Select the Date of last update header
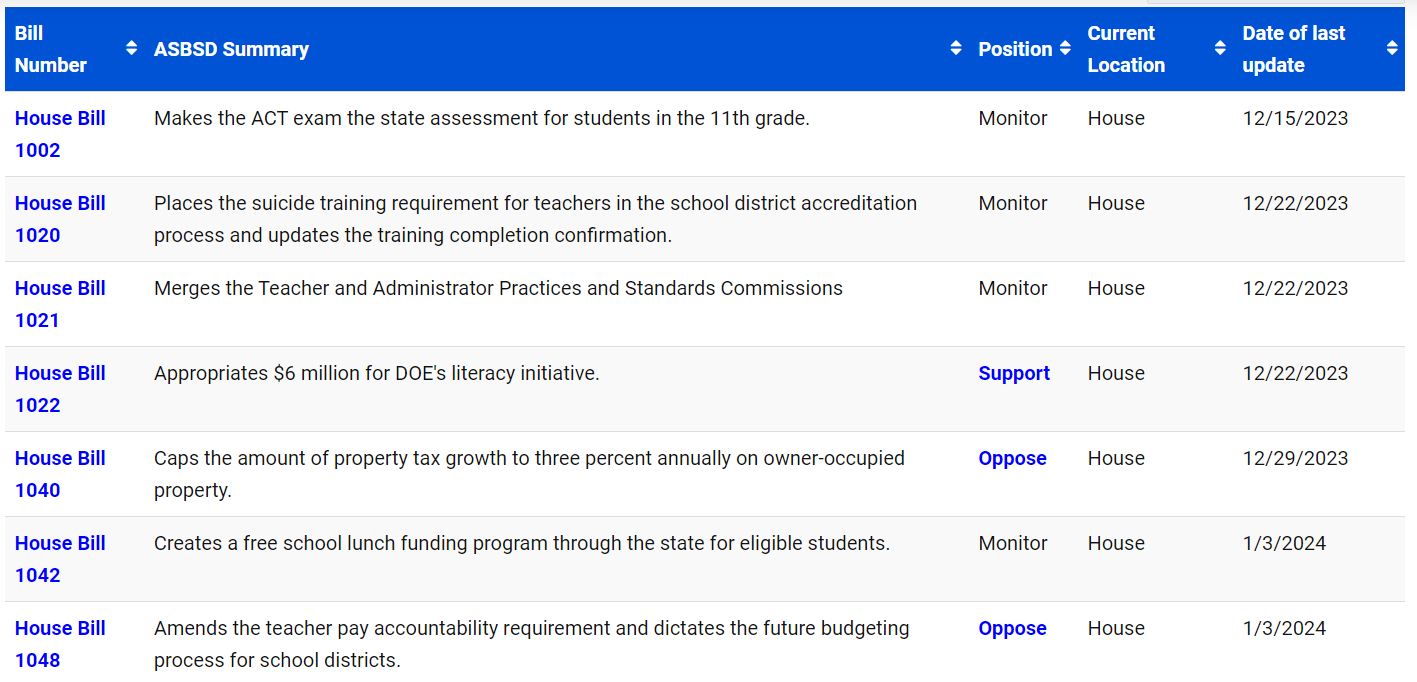This screenshot has width=1417, height=682. click(x=1294, y=49)
